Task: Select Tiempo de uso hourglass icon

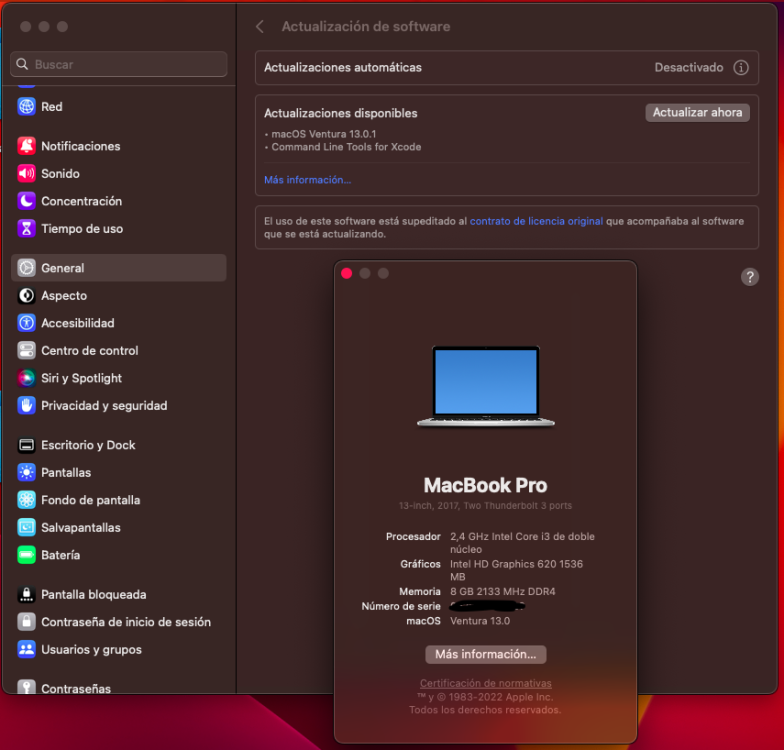Action: pyautogui.click(x=26, y=228)
